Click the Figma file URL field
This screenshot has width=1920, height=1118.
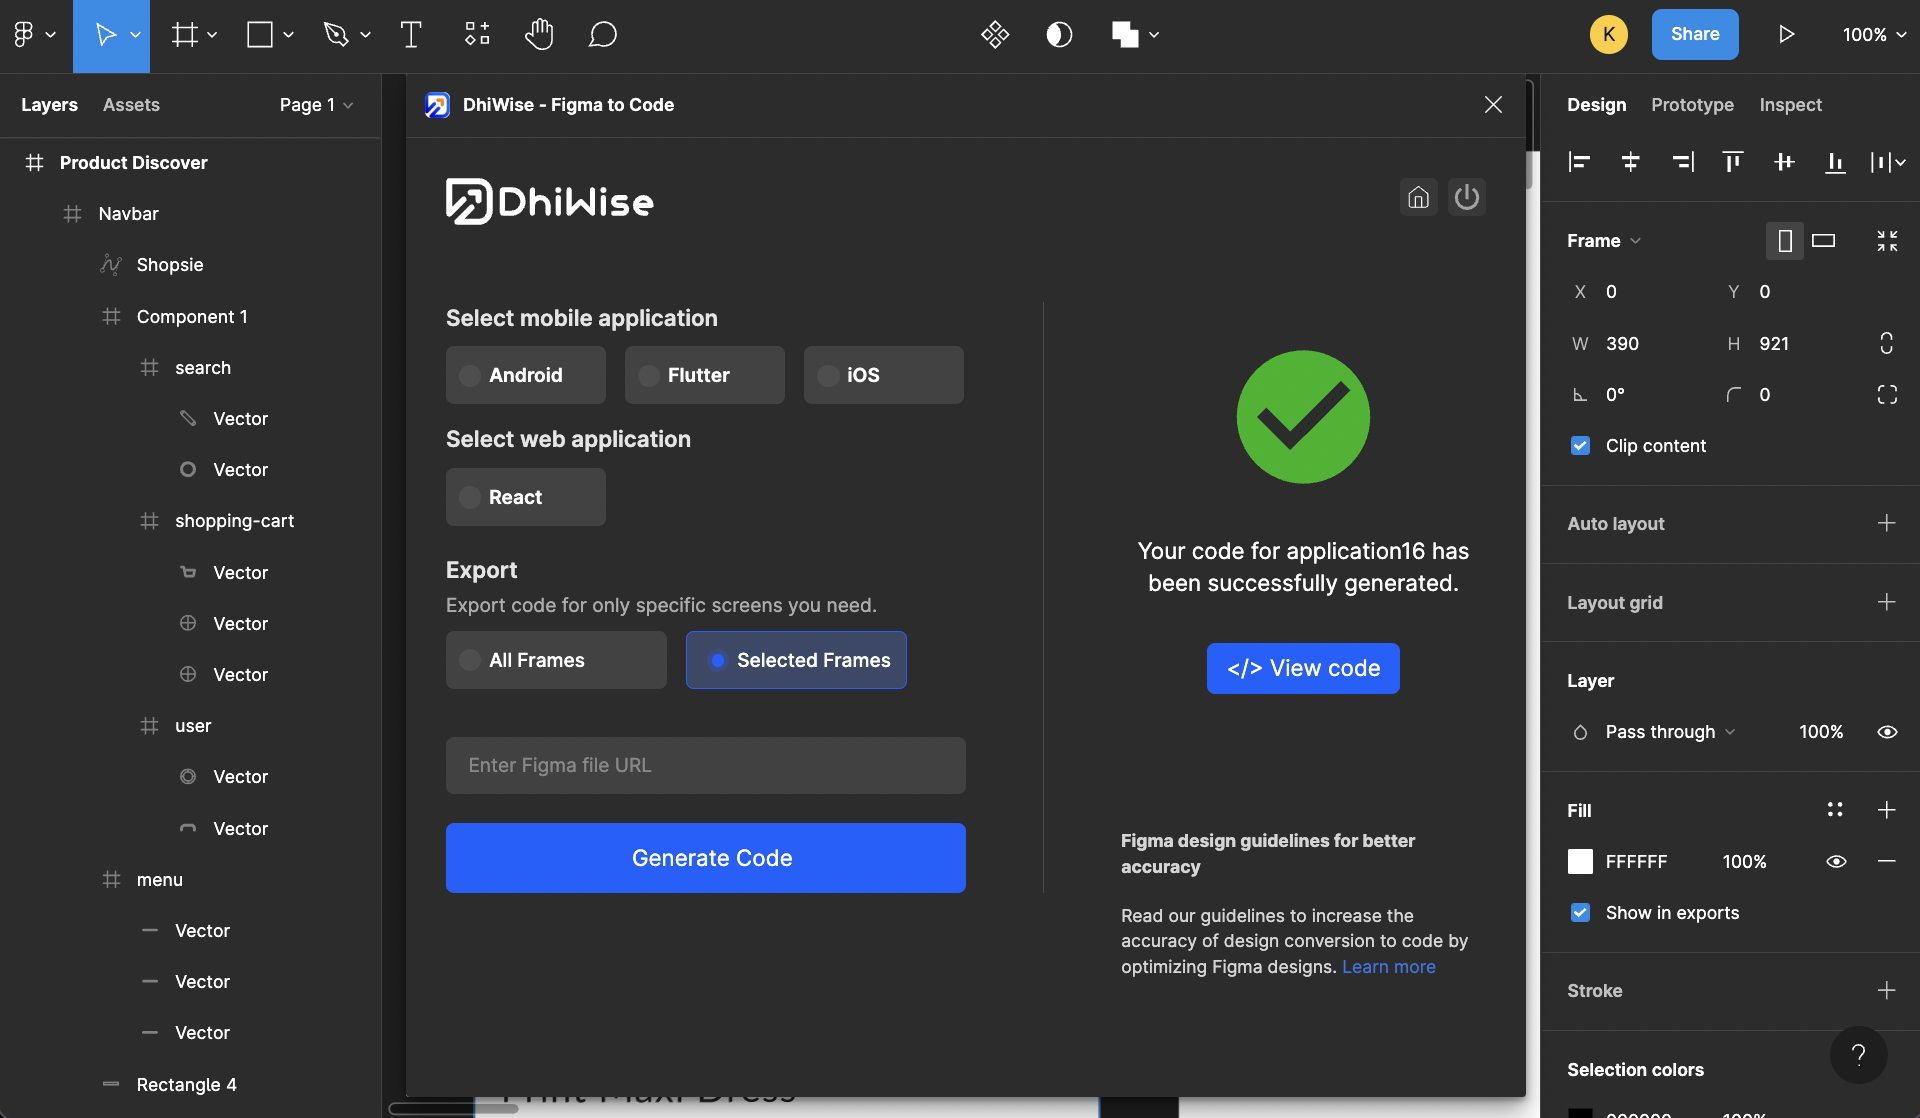point(706,766)
